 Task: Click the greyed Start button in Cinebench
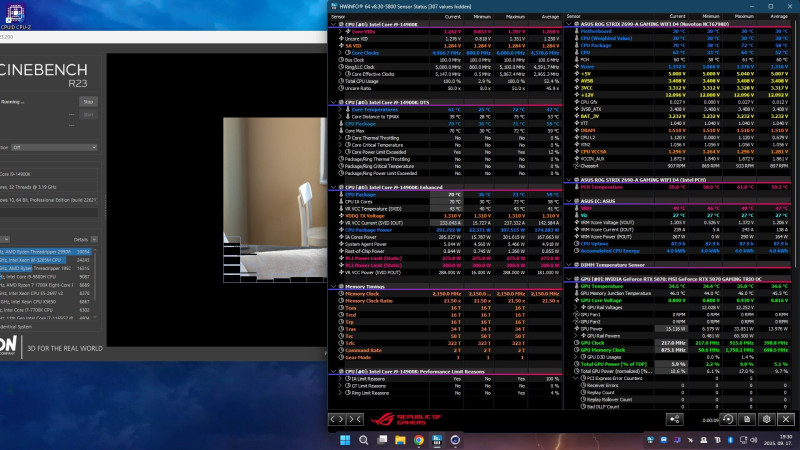(88, 115)
